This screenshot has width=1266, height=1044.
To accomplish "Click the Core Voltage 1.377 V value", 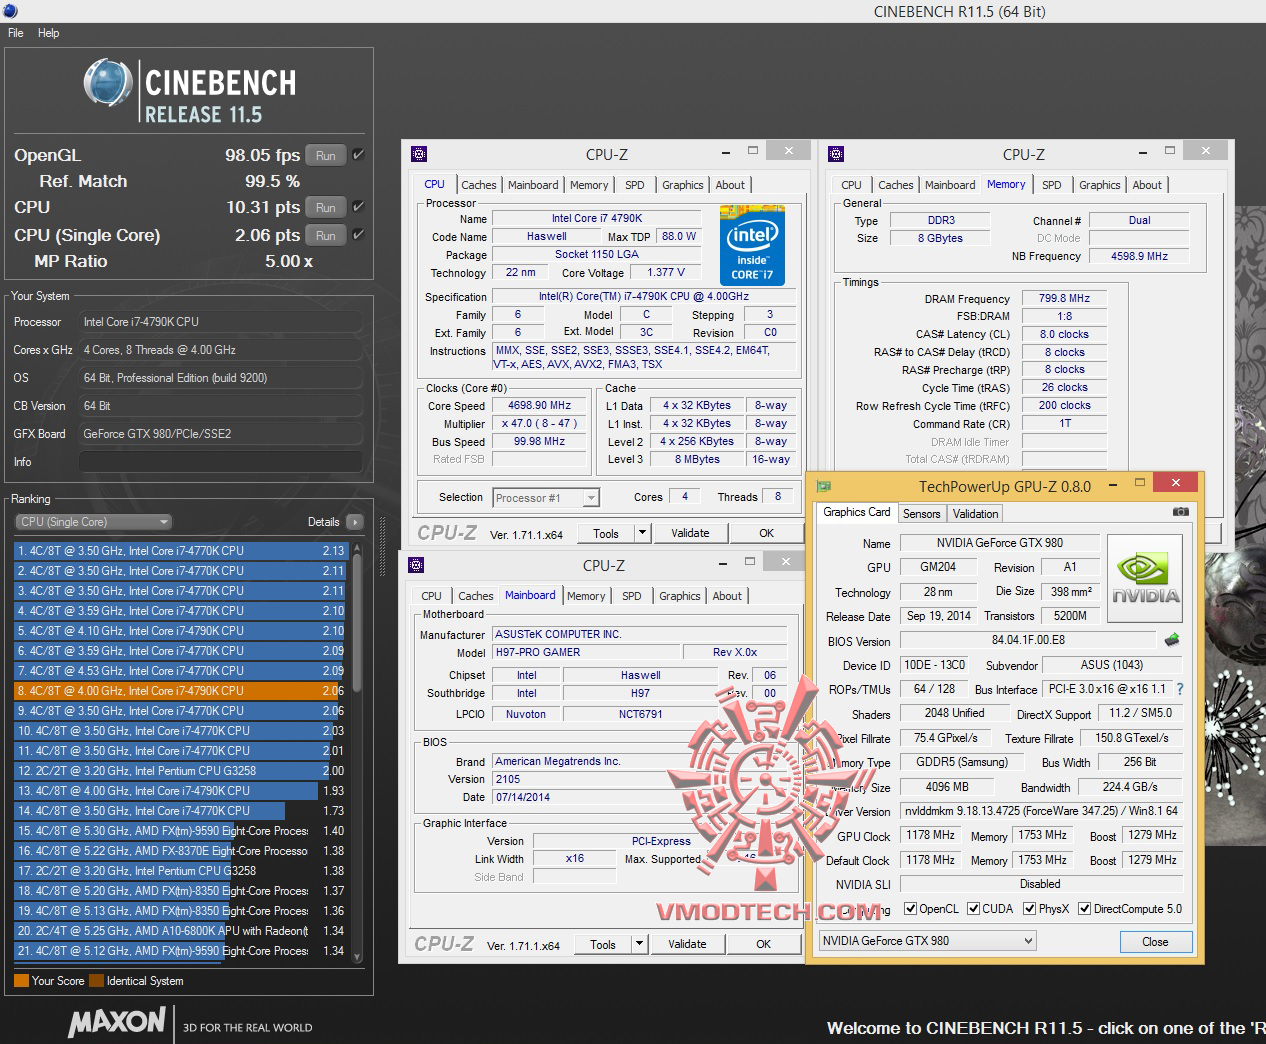I will click(x=666, y=272).
